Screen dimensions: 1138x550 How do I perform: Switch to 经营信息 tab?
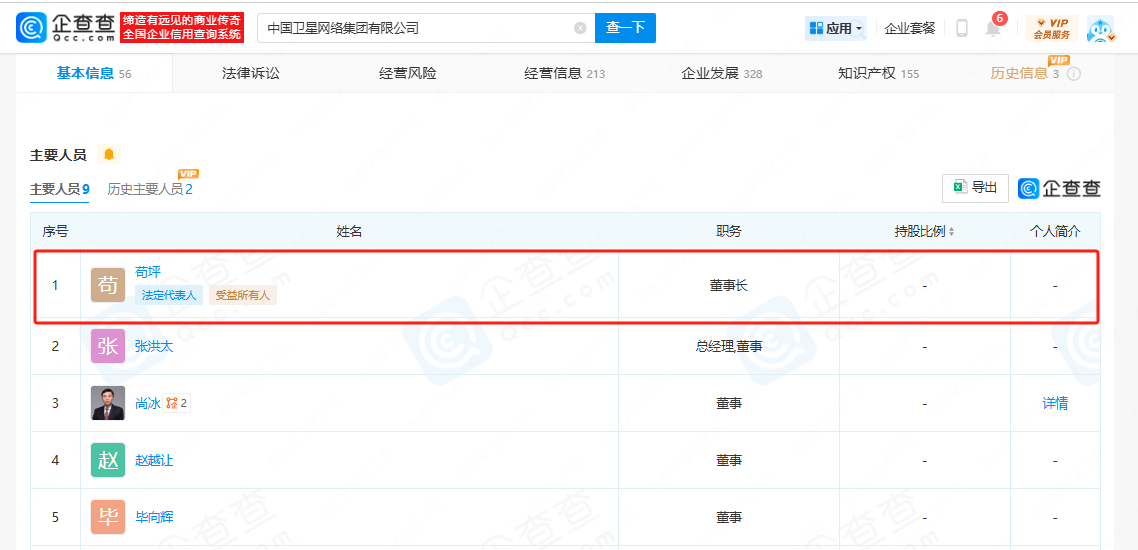click(x=565, y=73)
